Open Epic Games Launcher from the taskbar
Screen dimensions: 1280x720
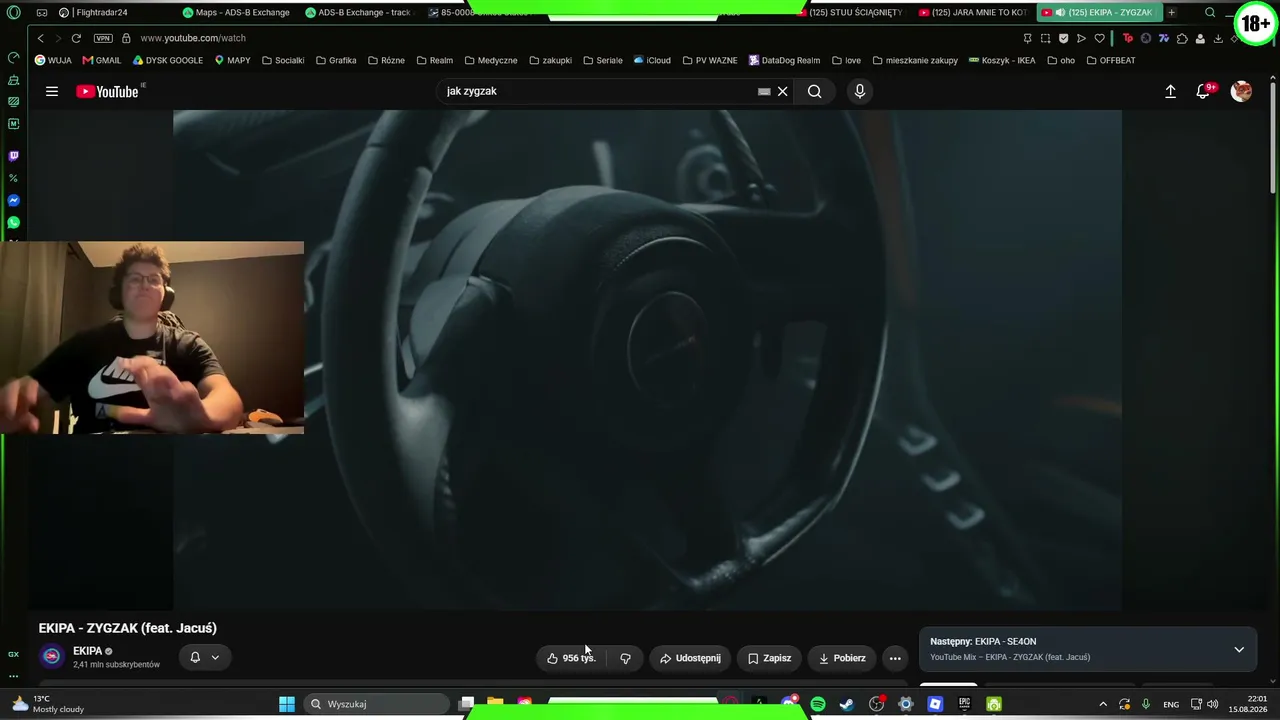(x=964, y=704)
